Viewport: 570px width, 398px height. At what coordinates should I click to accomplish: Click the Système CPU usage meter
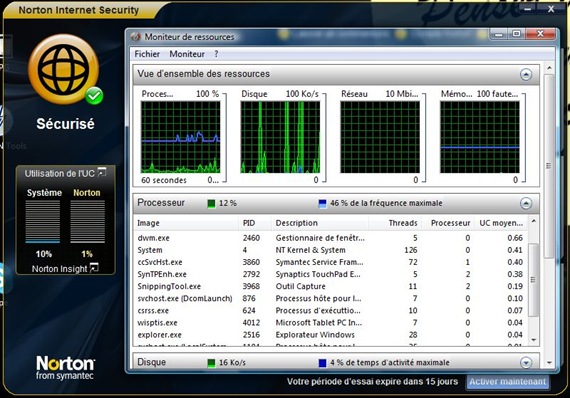point(43,221)
